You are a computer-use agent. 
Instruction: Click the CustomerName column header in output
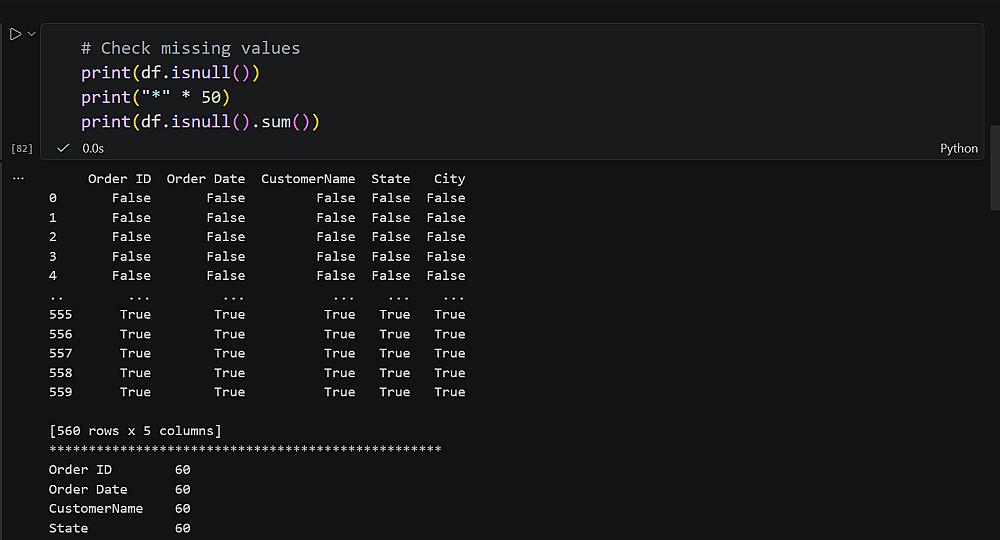[308, 179]
